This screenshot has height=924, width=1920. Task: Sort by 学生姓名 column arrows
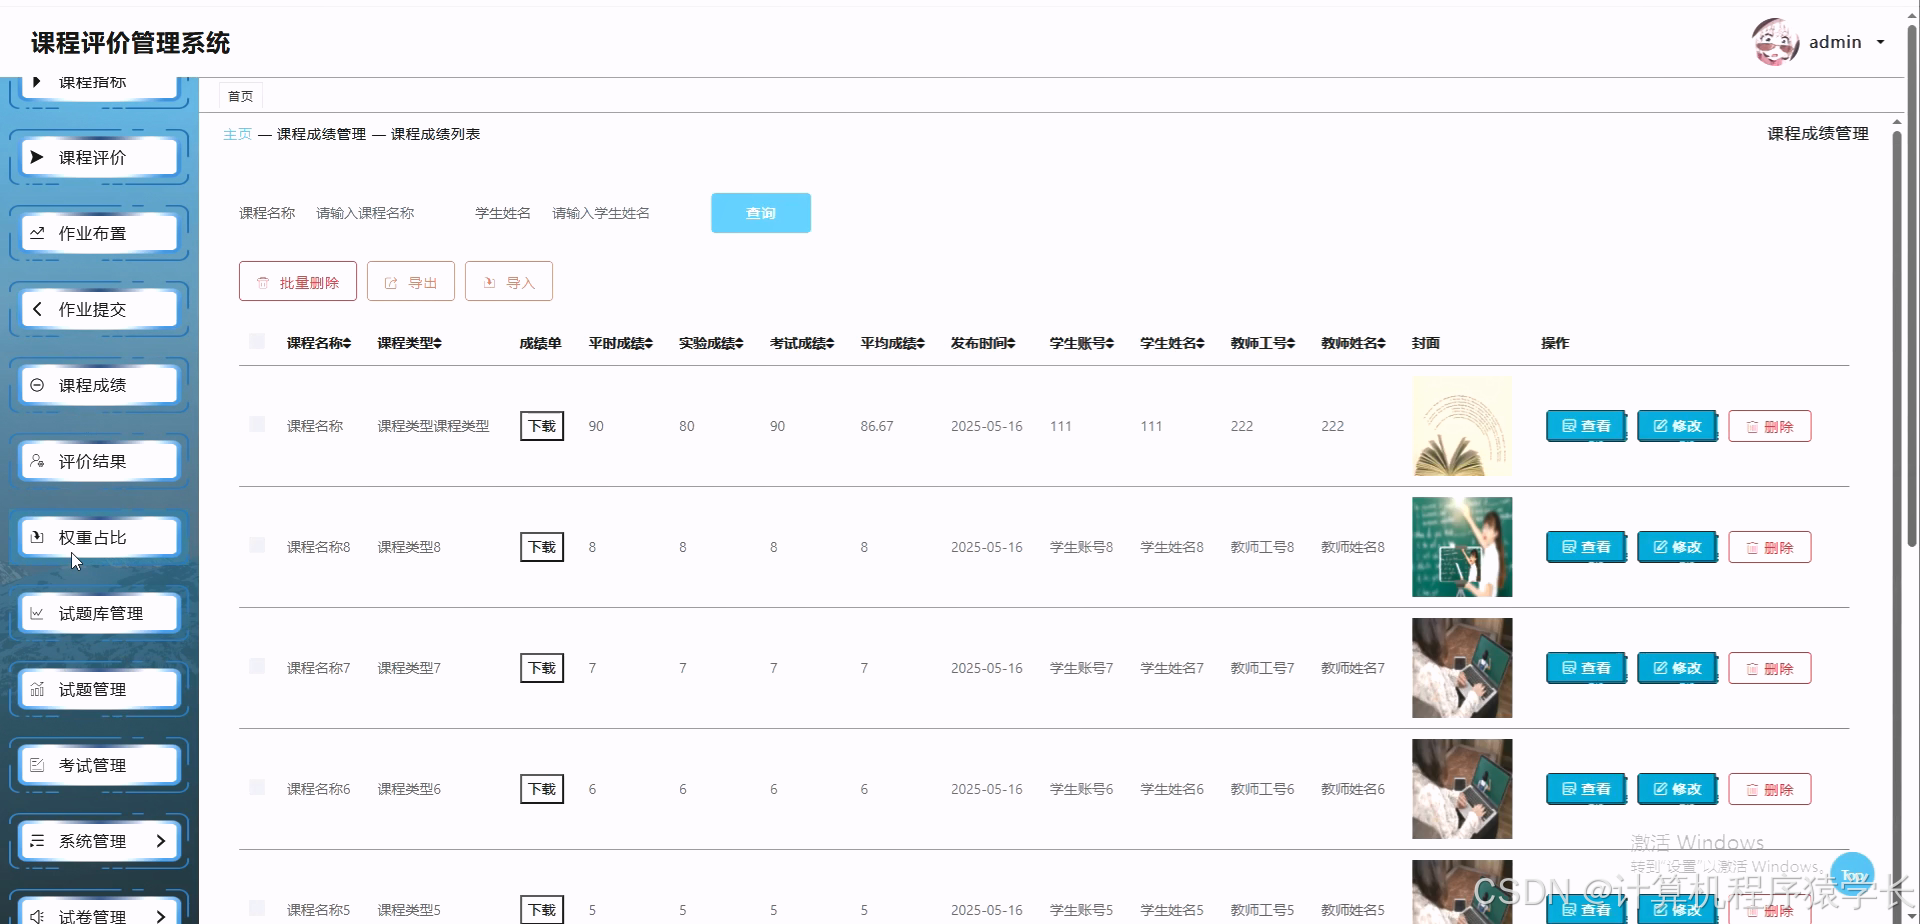[x=1200, y=343]
